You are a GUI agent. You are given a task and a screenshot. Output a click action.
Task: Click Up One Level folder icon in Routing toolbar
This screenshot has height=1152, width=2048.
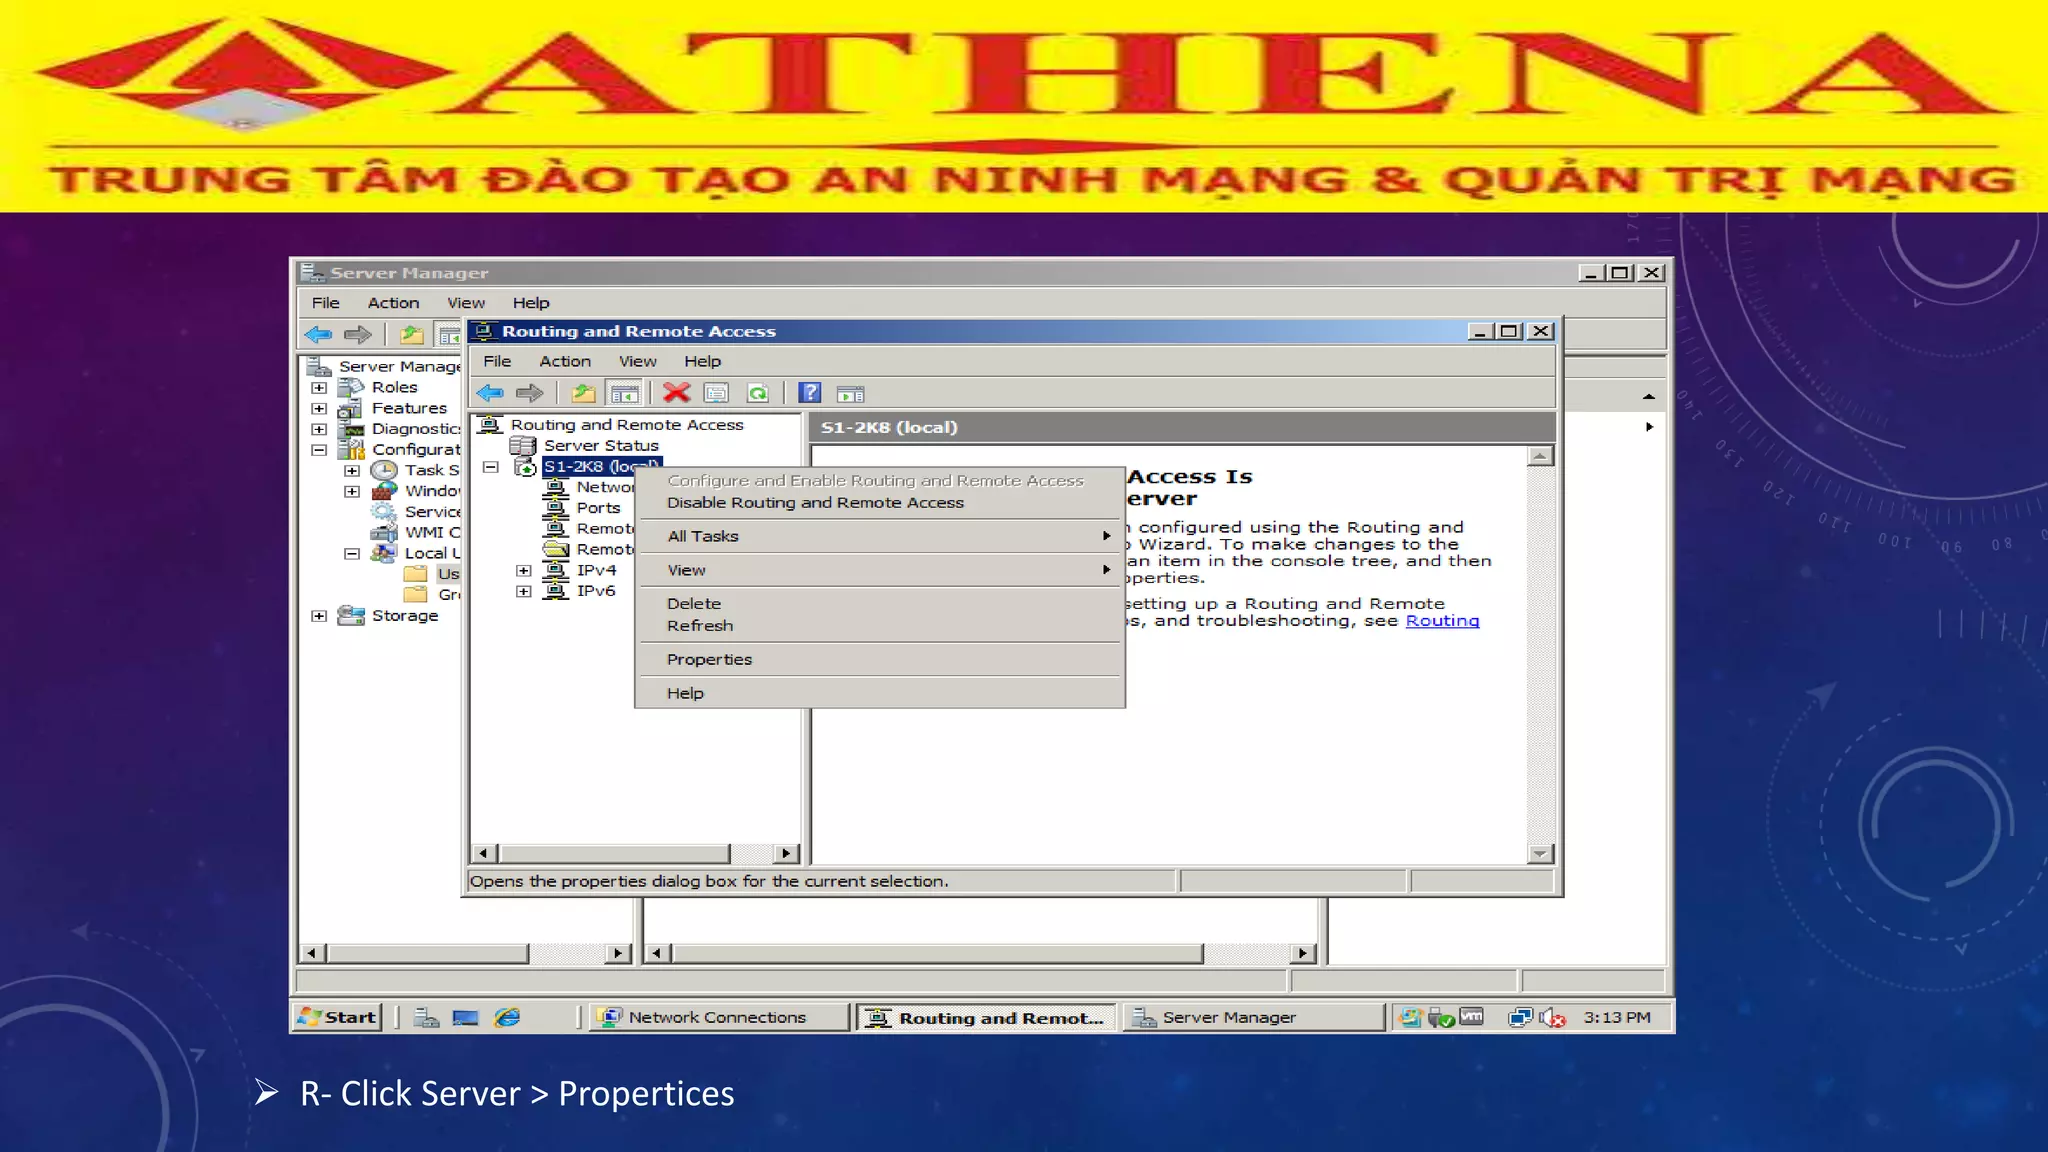(x=583, y=393)
